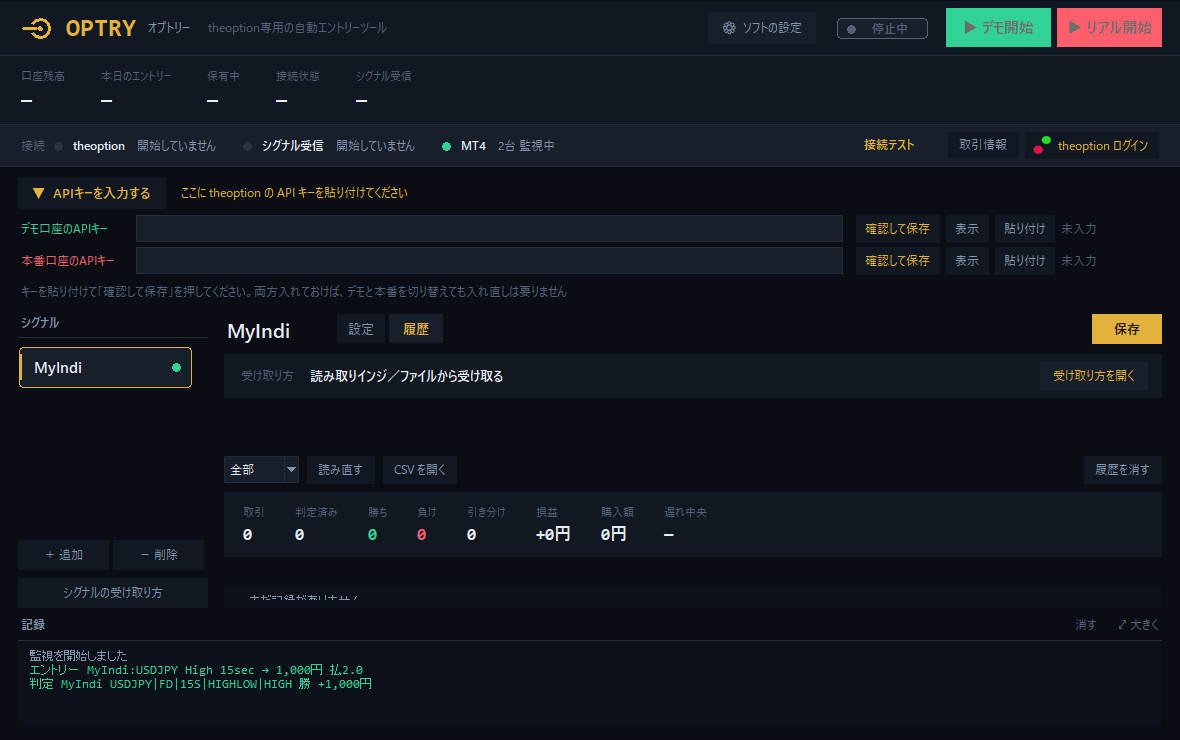
Task: Click the MT4 green status dot
Action: (446, 146)
